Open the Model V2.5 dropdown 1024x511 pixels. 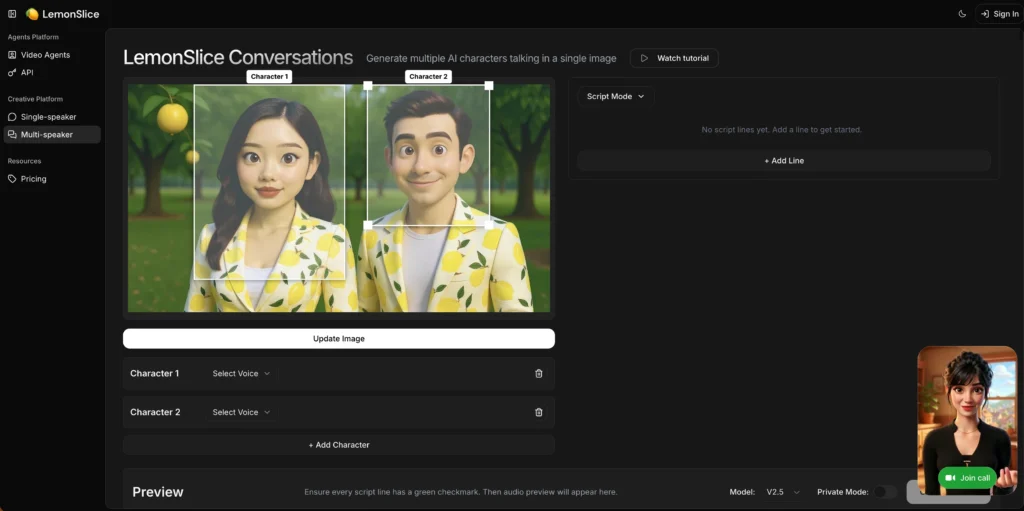[x=782, y=492]
